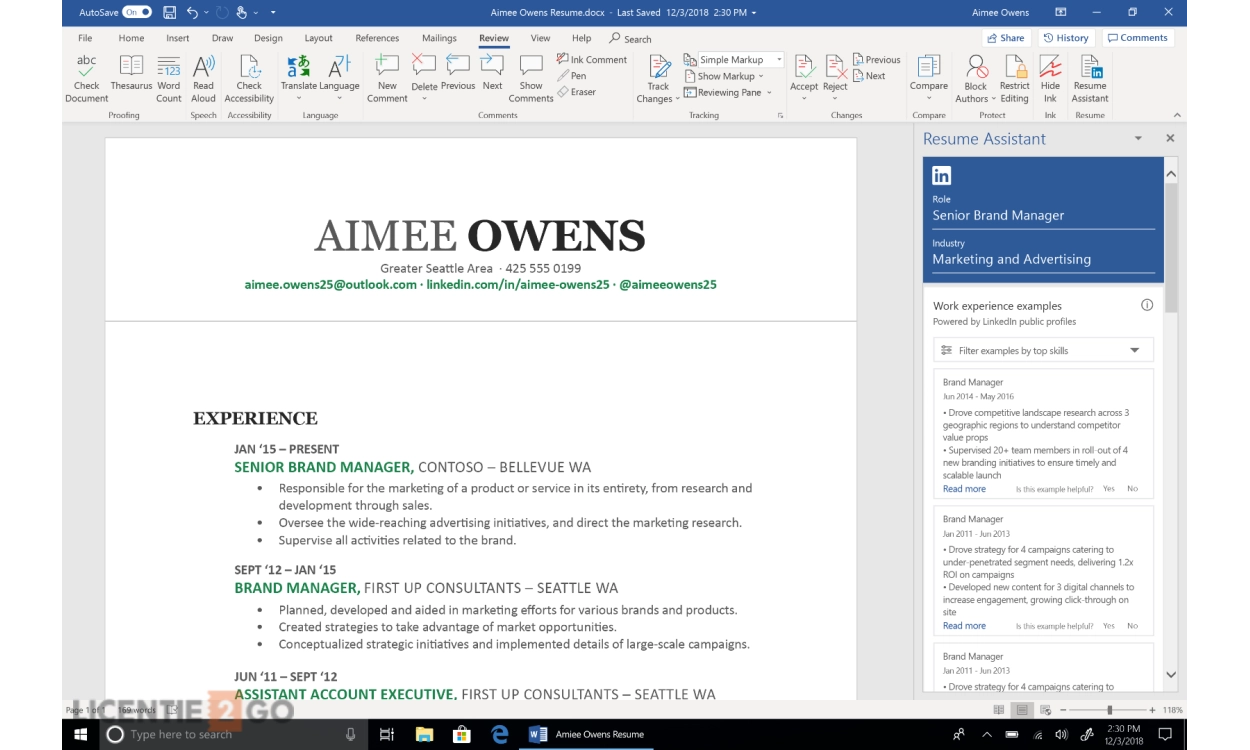
Task: Expand the Show Markup dropdown
Action: 725,76
